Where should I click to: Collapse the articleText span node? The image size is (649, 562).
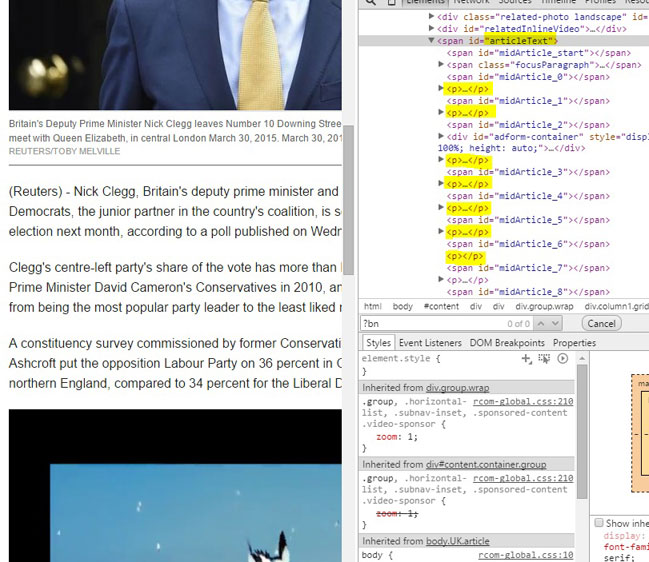[431, 40]
